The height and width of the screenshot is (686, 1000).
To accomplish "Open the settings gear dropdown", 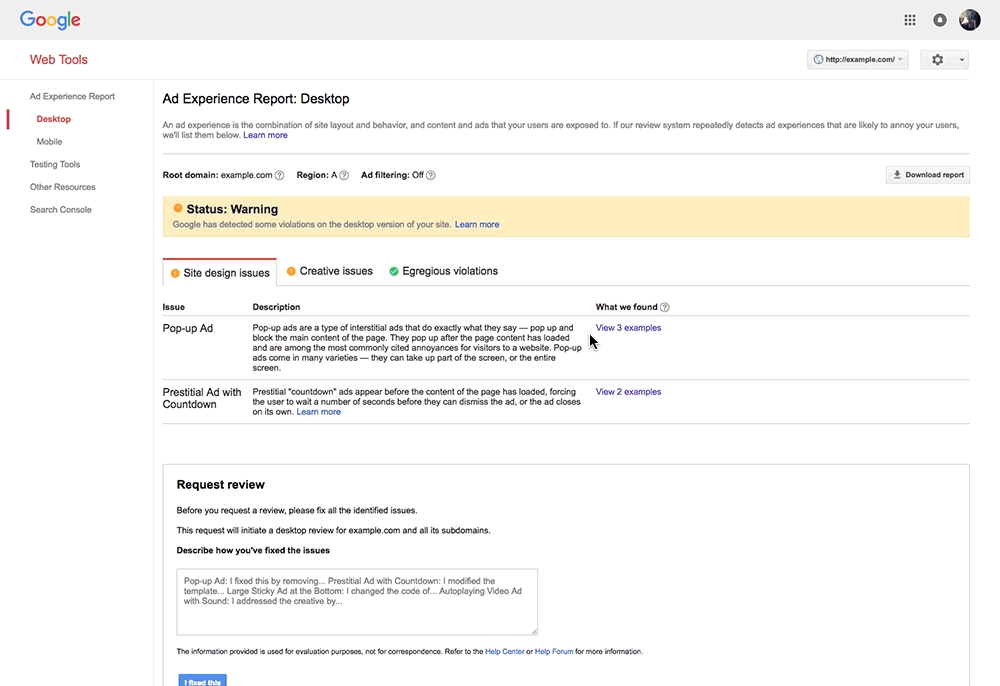I will point(945,60).
